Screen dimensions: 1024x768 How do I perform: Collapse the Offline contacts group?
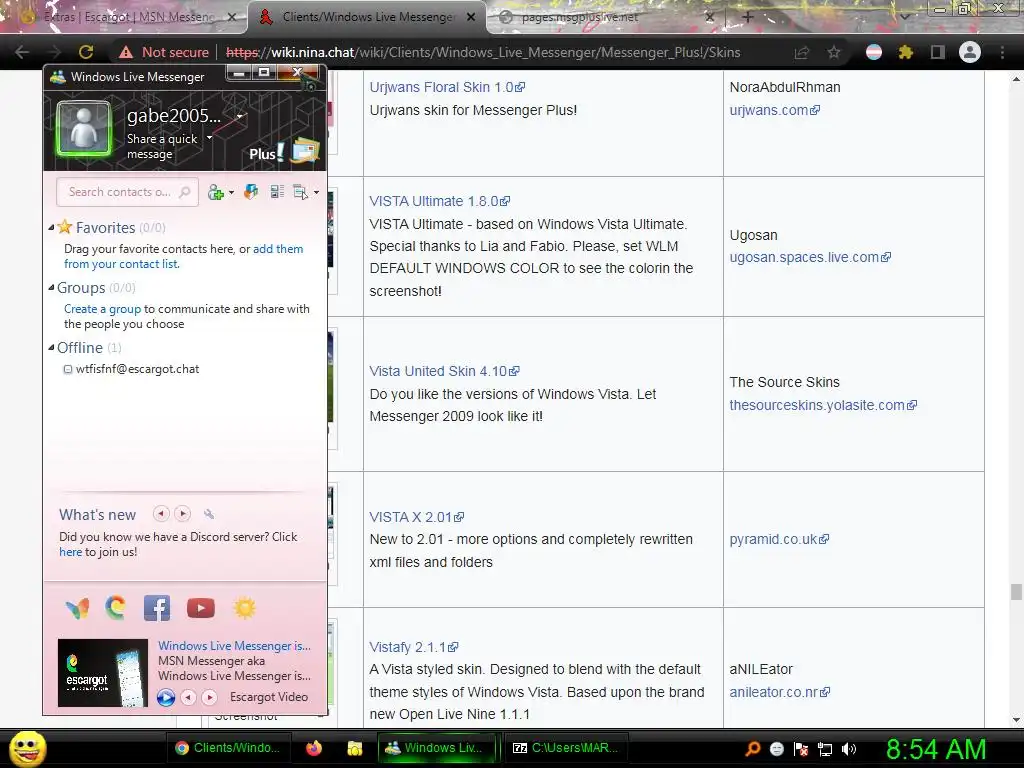pyautogui.click(x=51, y=348)
